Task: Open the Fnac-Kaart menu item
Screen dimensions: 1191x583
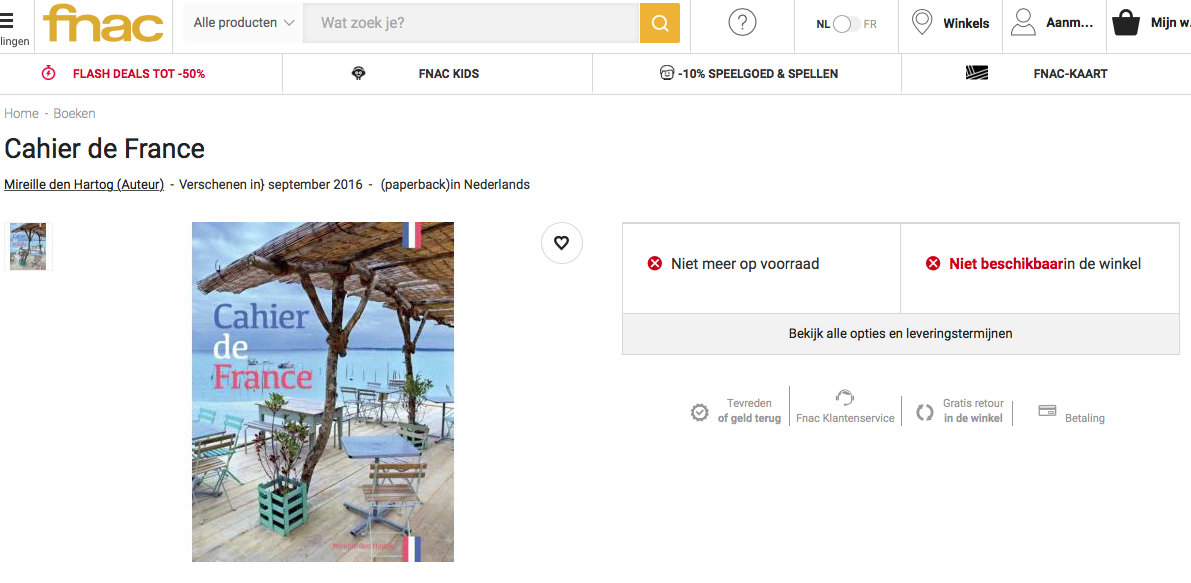Action: (1070, 74)
